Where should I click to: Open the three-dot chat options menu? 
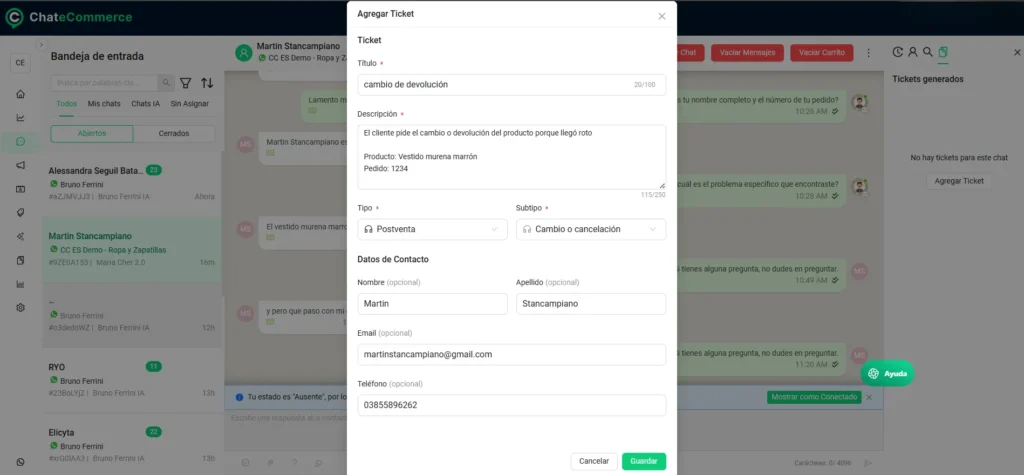pos(869,52)
